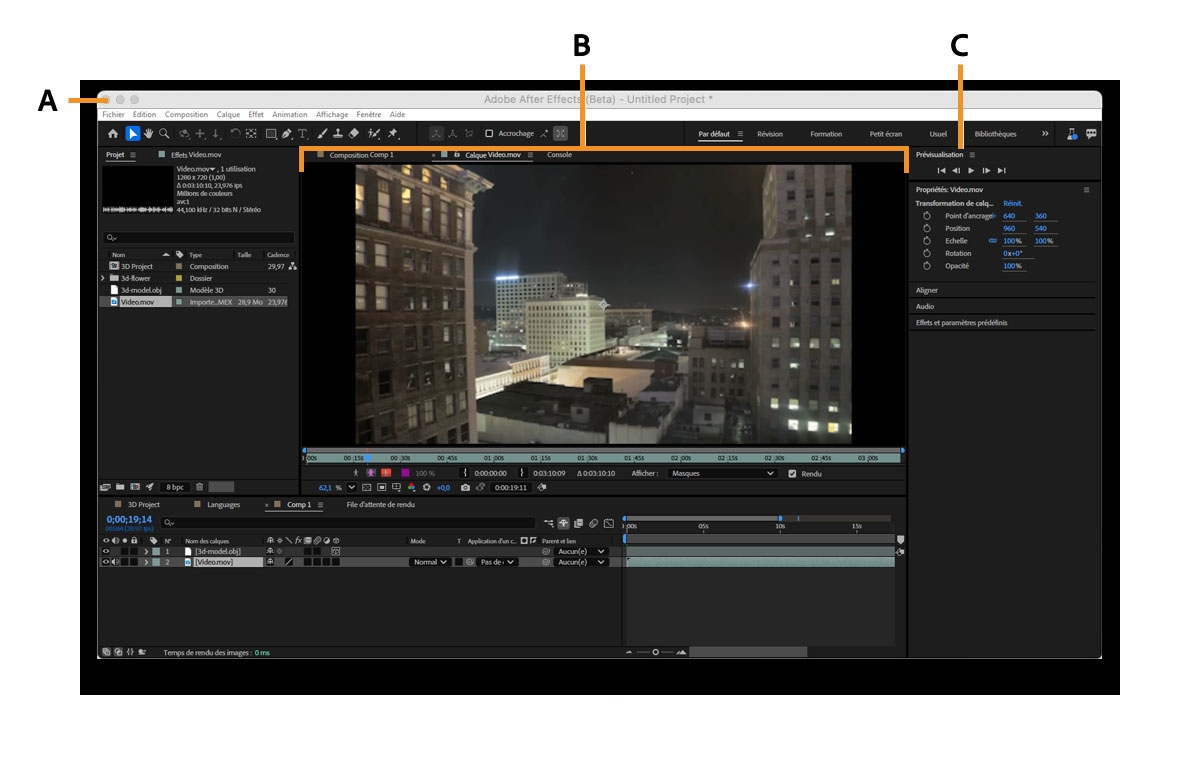Open the Afficher Masques dropdown
This screenshot has width=1200, height=775.
point(722,473)
